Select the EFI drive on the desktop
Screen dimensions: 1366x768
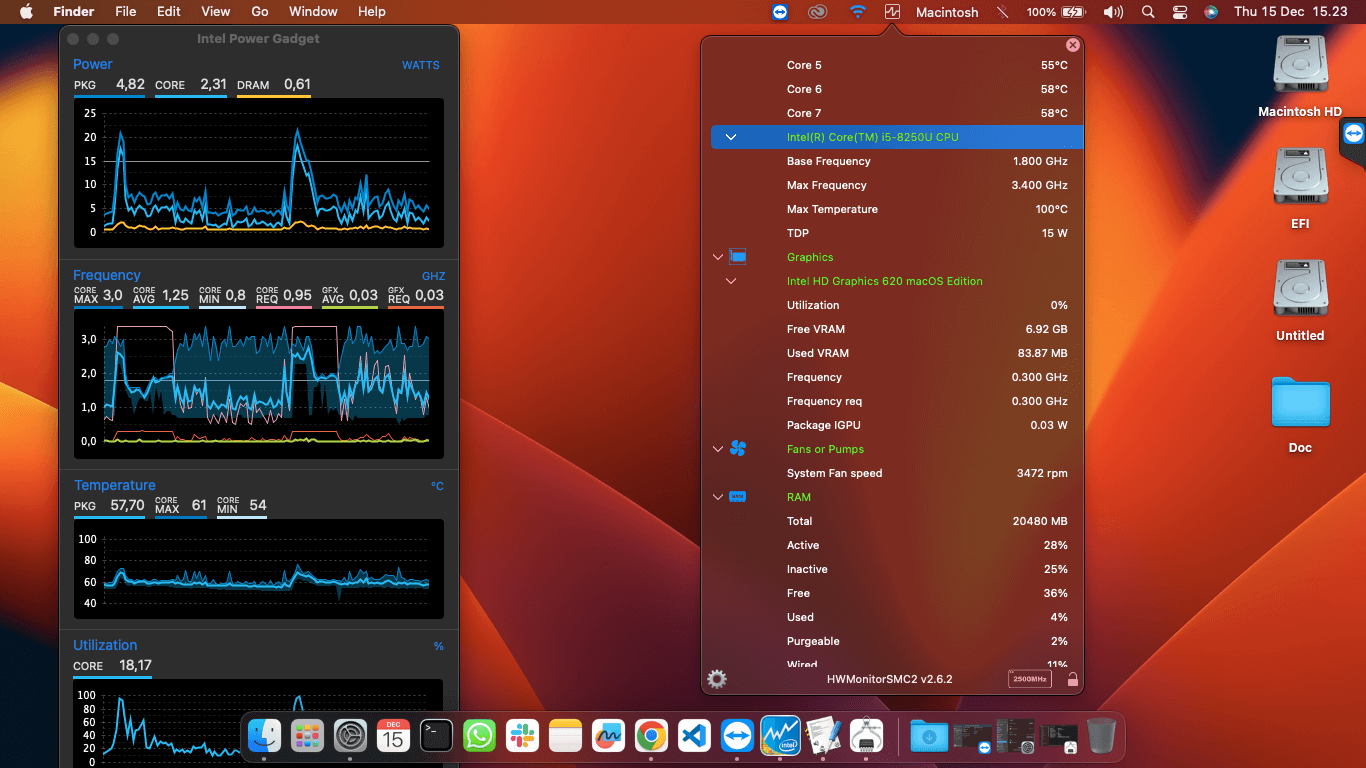1300,188
